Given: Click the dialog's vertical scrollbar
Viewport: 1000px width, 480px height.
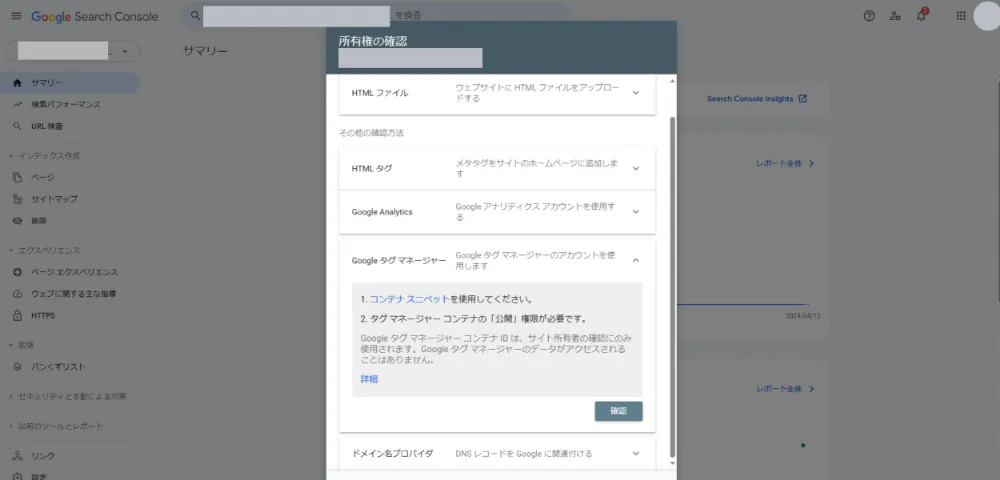Looking at the screenshot, I should point(672,286).
